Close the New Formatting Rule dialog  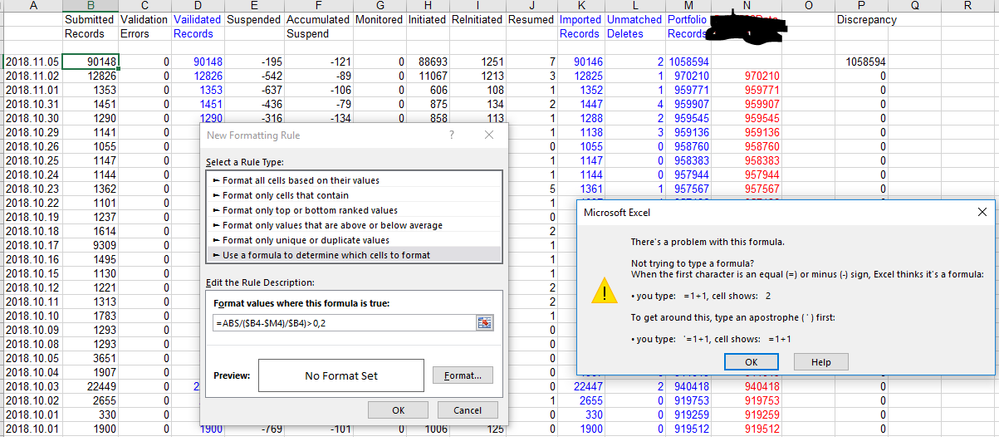tap(489, 135)
